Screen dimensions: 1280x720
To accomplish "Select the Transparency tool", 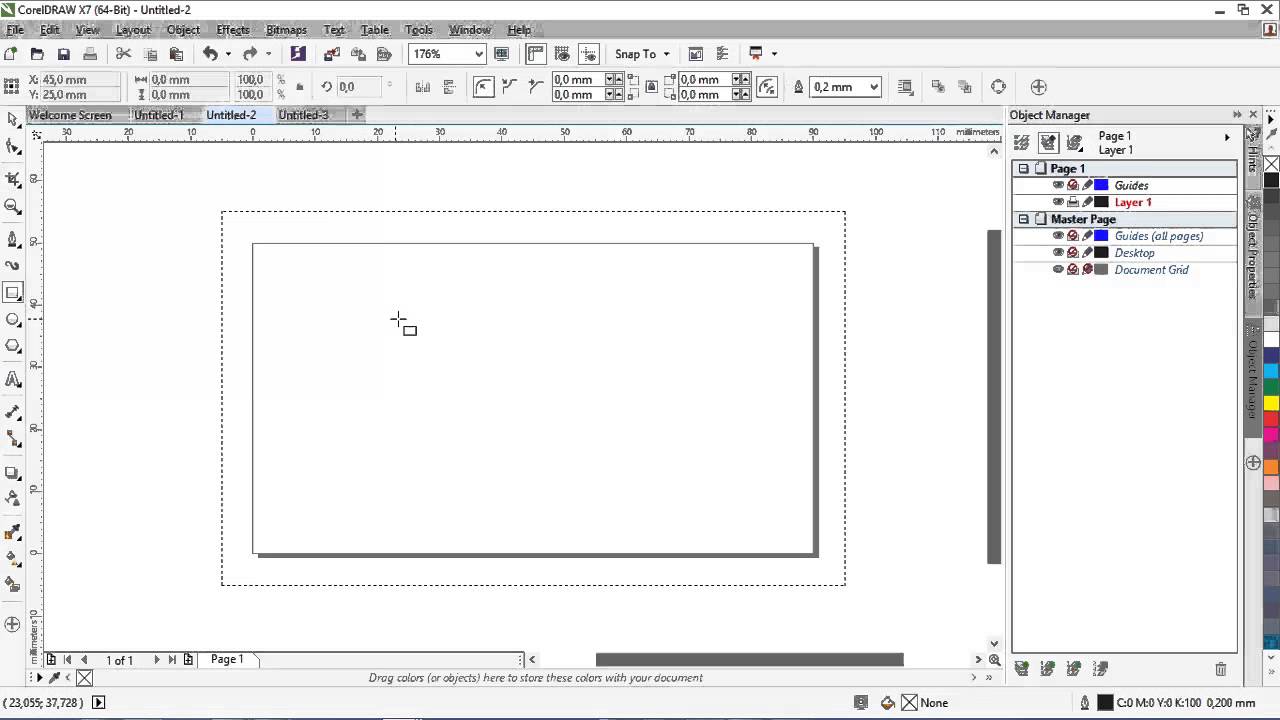I will pyautogui.click(x=12, y=498).
